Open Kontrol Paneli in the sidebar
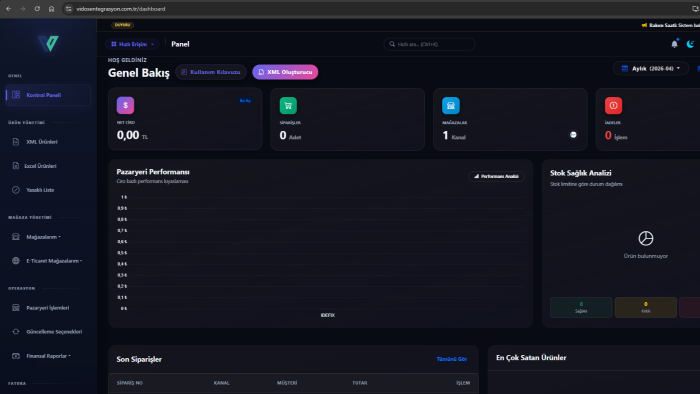The width and height of the screenshot is (700, 394). pyautogui.click(x=48, y=95)
